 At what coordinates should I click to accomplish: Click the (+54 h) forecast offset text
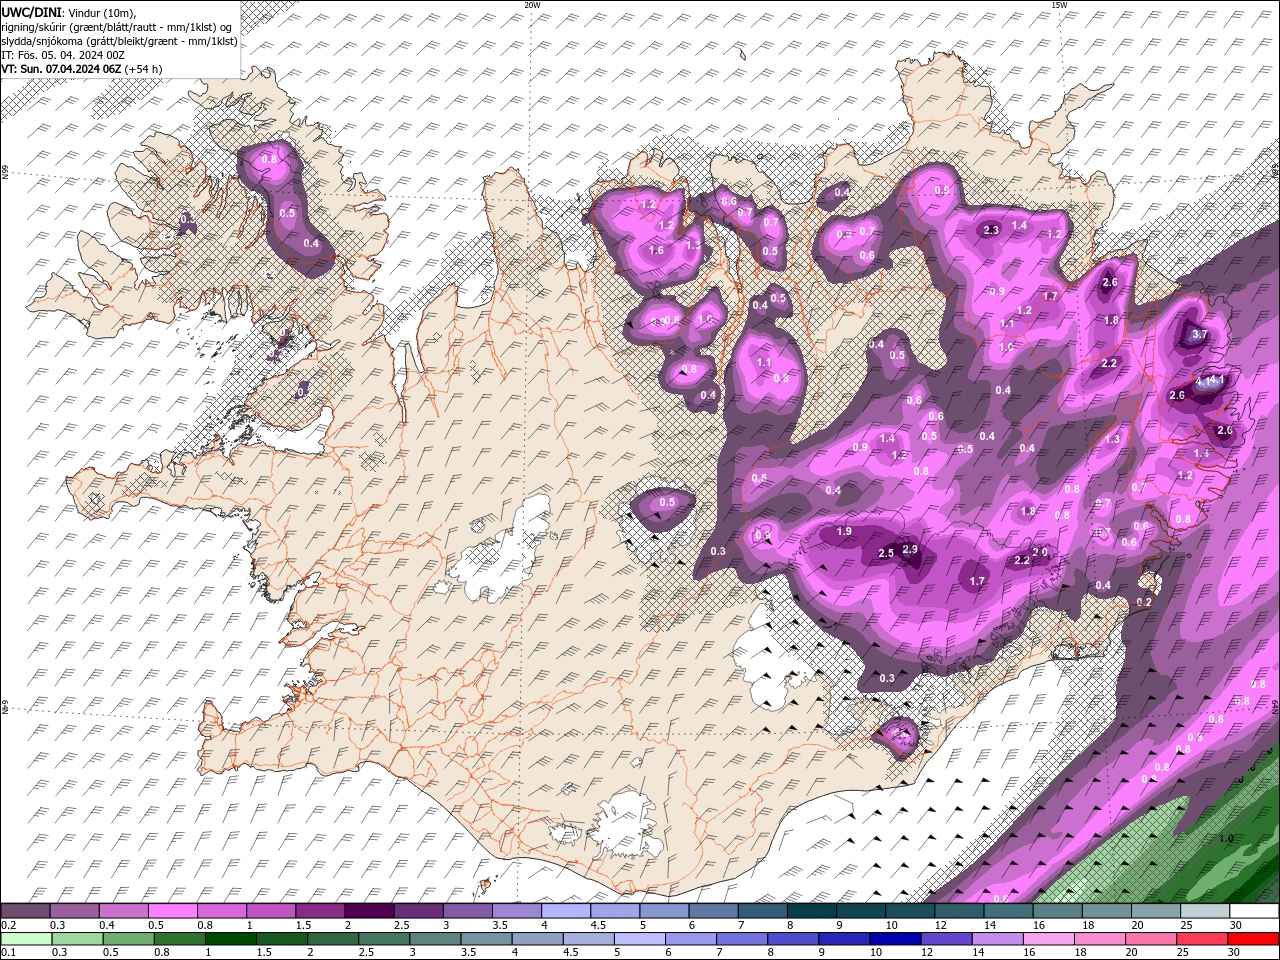(144, 69)
